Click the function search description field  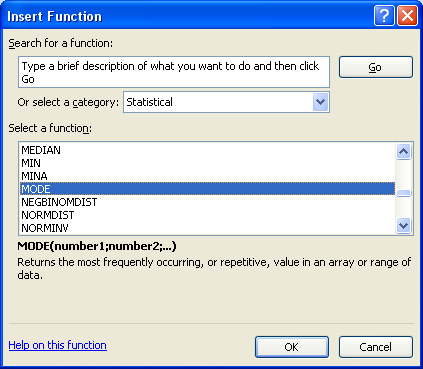(174, 72)
